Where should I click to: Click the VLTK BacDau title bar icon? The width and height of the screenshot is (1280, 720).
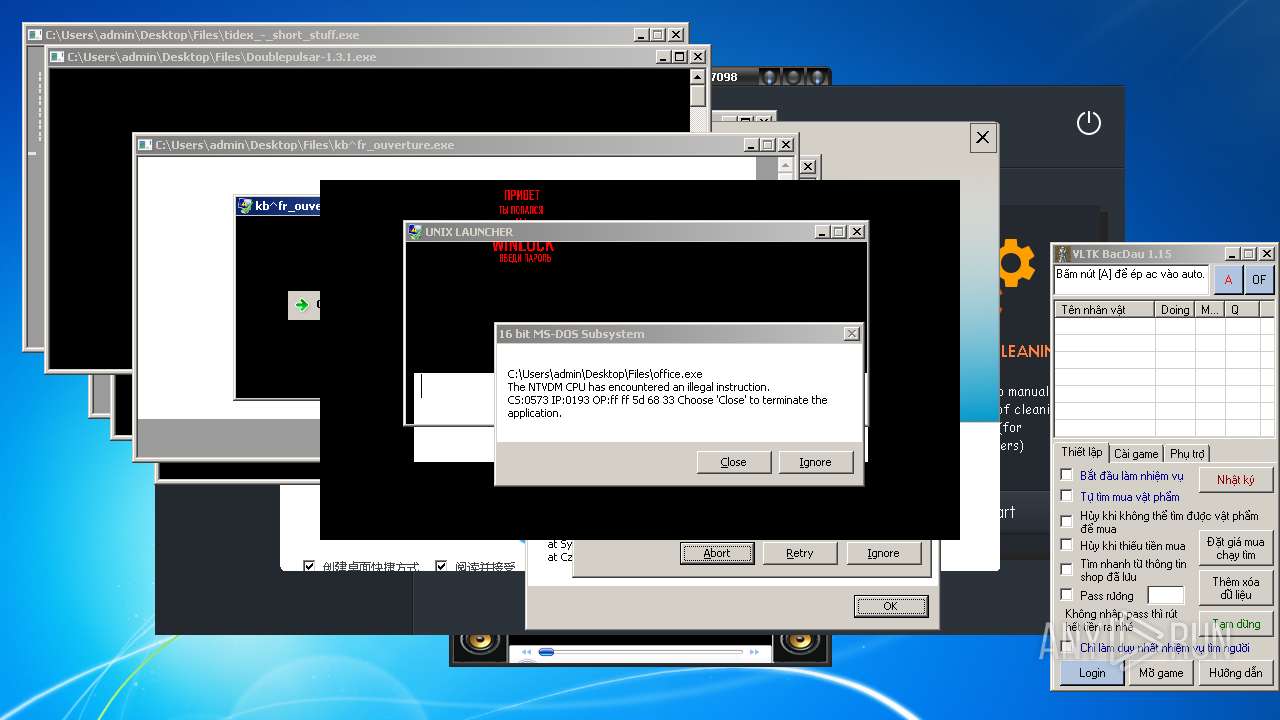pos(1064,254)
